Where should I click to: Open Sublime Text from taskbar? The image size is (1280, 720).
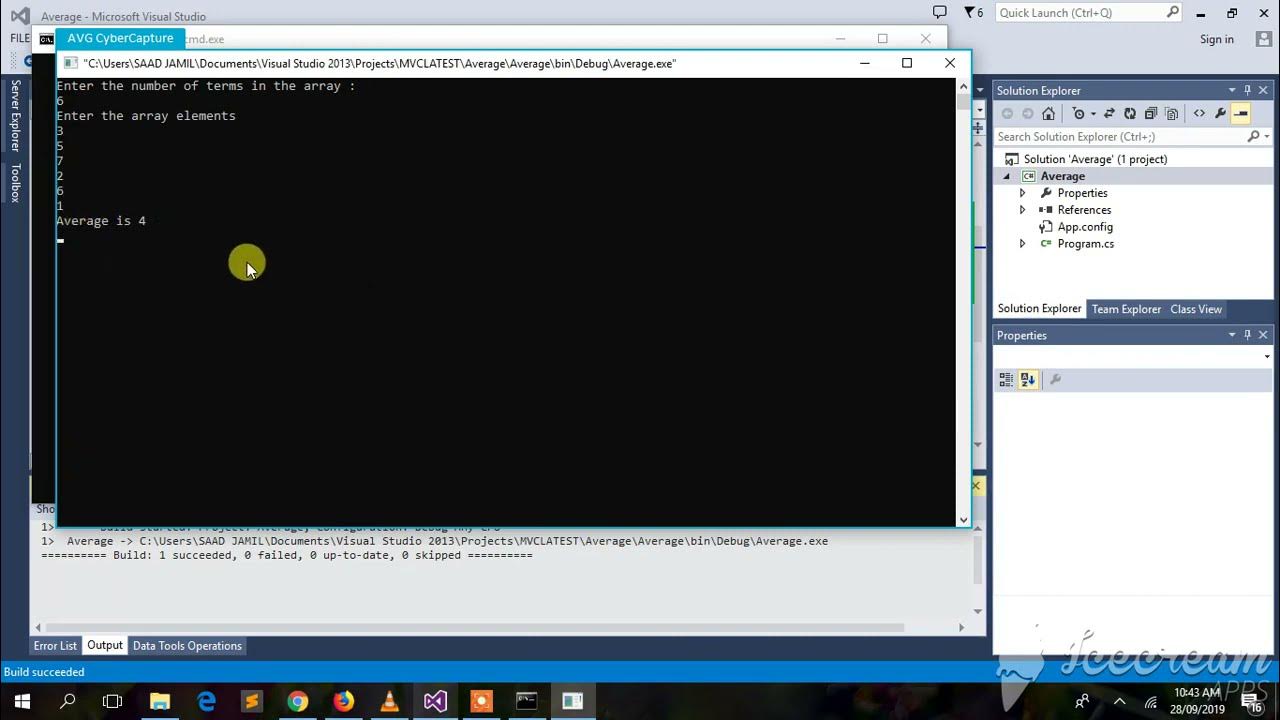point(252,701)
